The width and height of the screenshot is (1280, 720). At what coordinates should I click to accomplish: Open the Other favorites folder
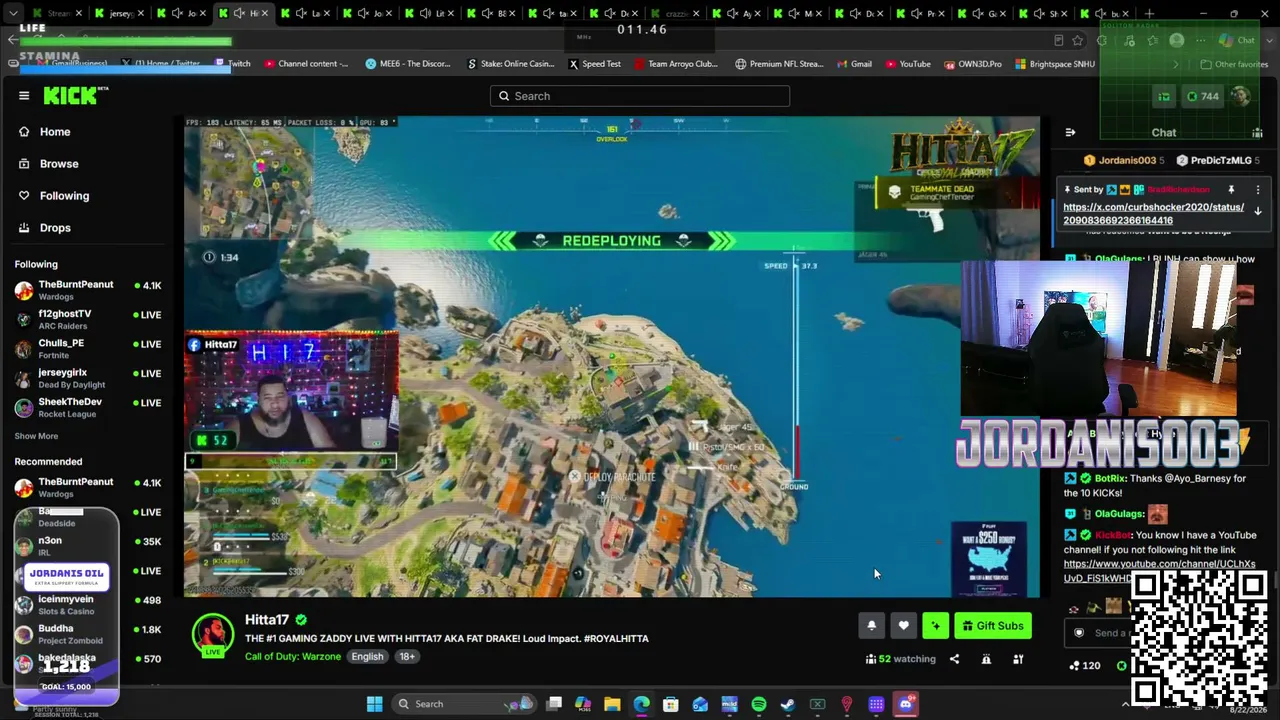[x=1234, y=64]
